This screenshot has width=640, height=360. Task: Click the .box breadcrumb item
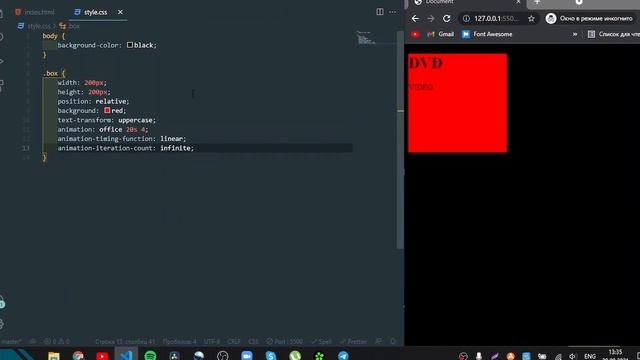tap(69, 26)
